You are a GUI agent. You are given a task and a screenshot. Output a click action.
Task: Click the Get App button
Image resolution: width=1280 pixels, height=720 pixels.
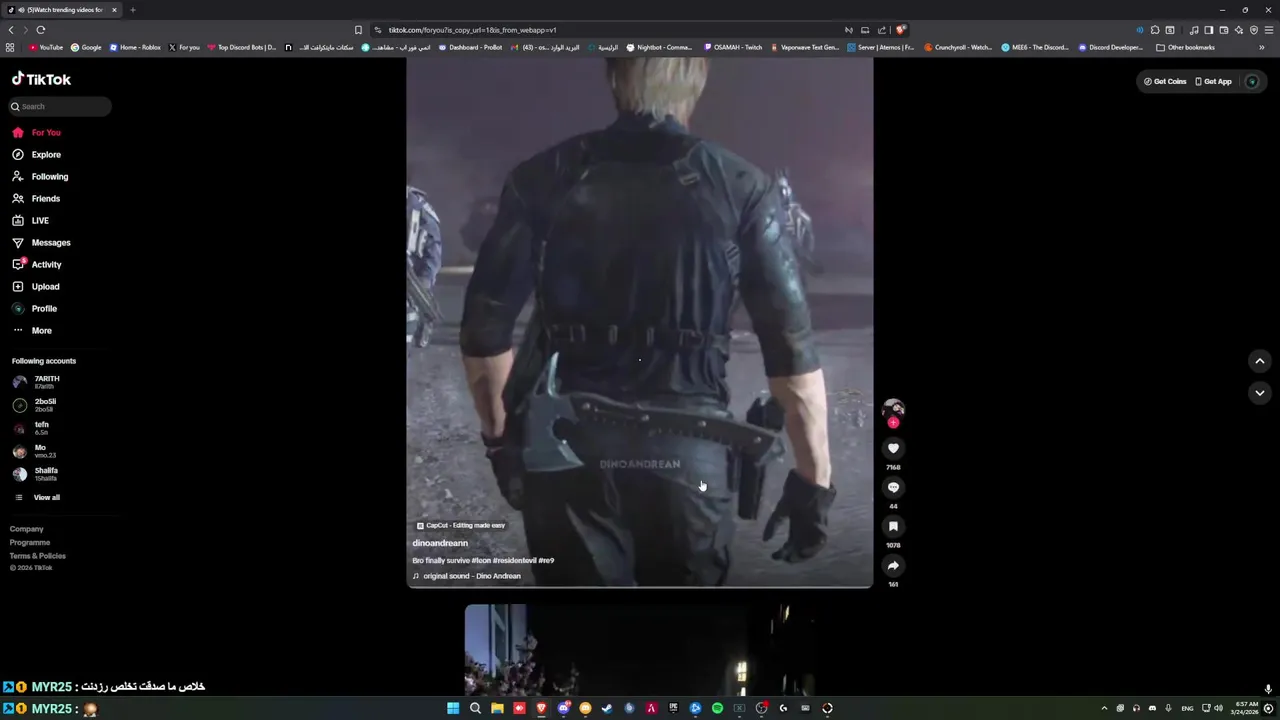(1214, 81)
